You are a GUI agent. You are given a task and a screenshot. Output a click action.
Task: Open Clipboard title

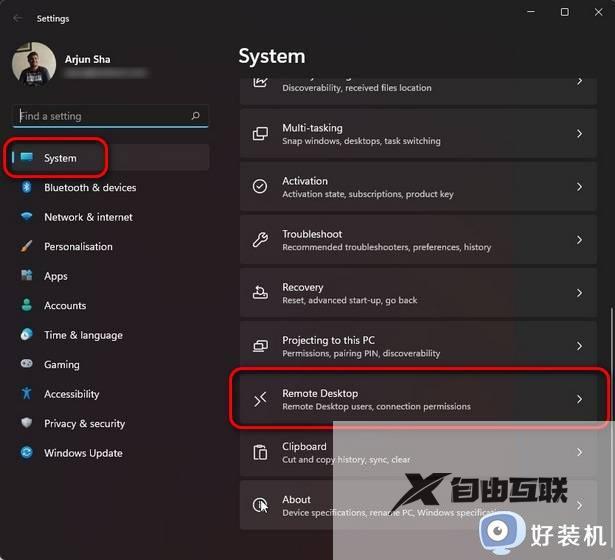[x=304, y=447]
